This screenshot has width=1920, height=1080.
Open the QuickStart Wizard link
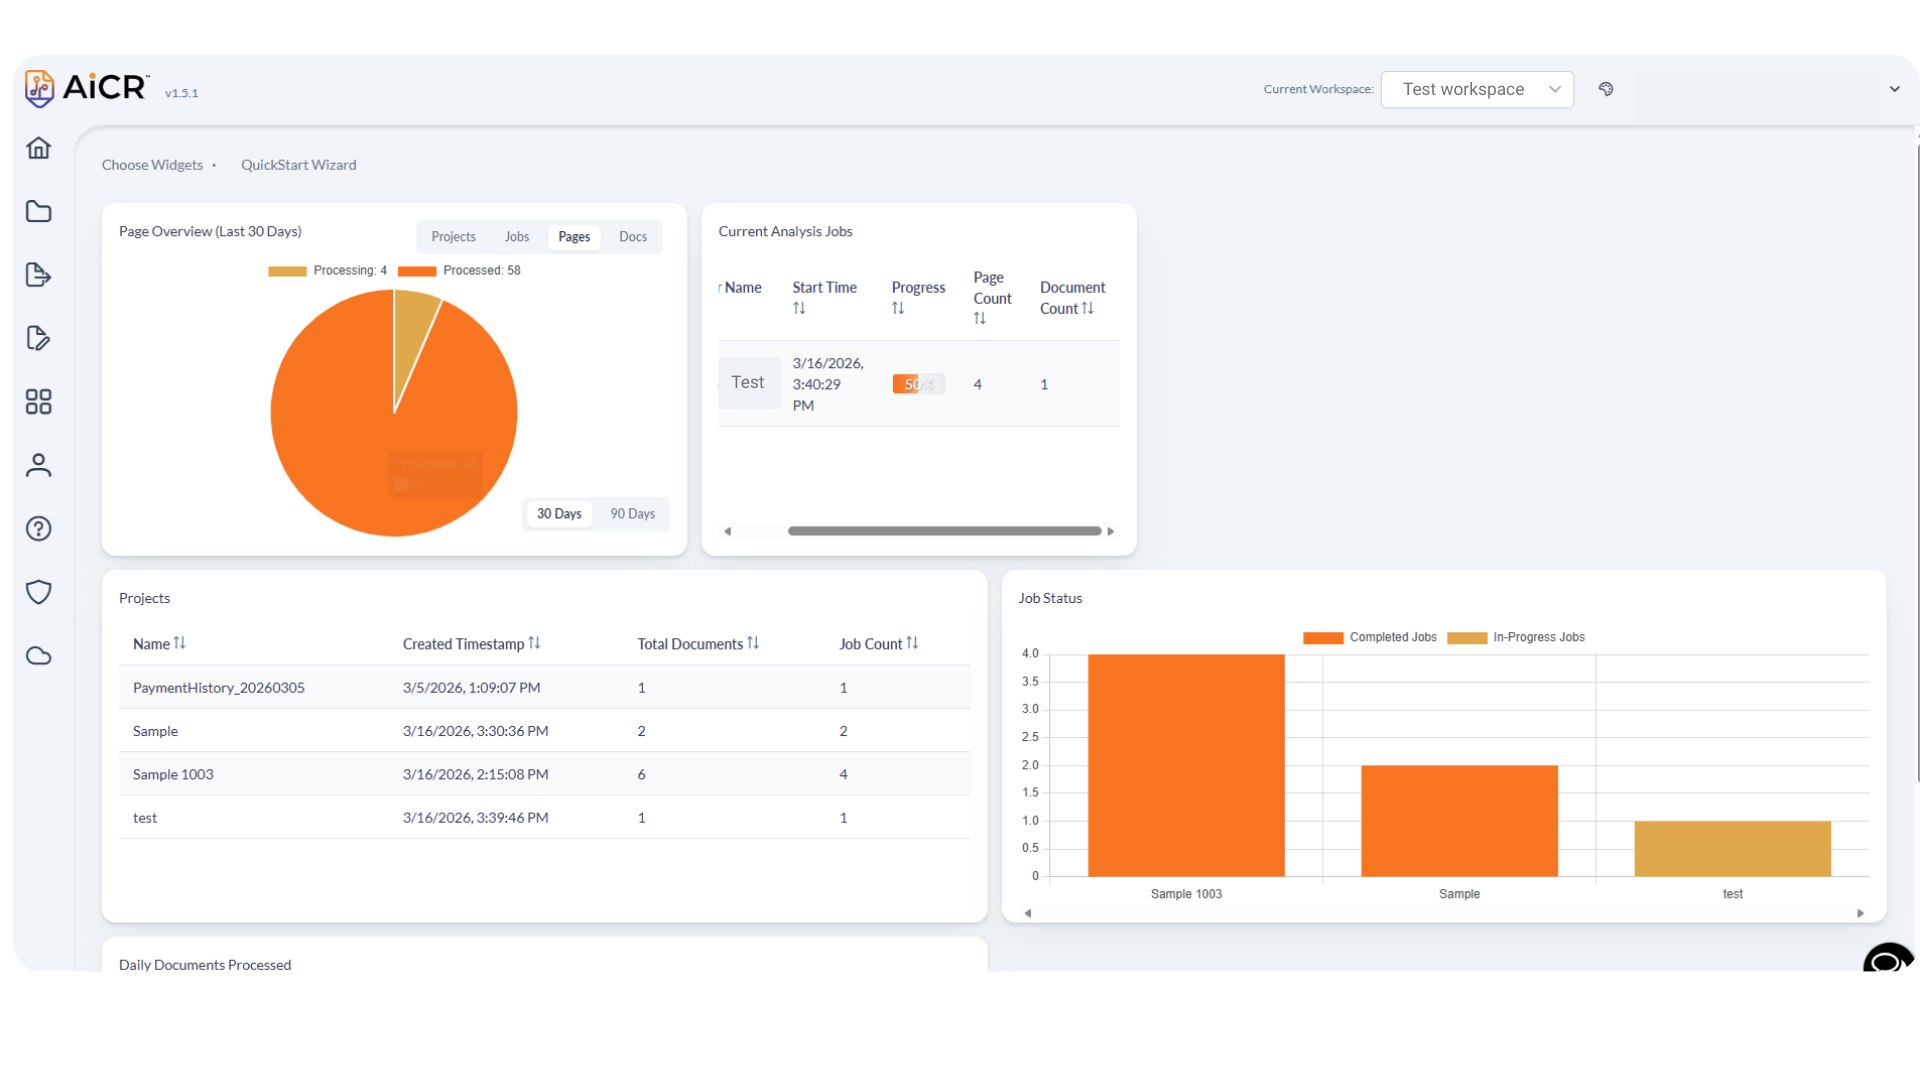click(298, 165)
